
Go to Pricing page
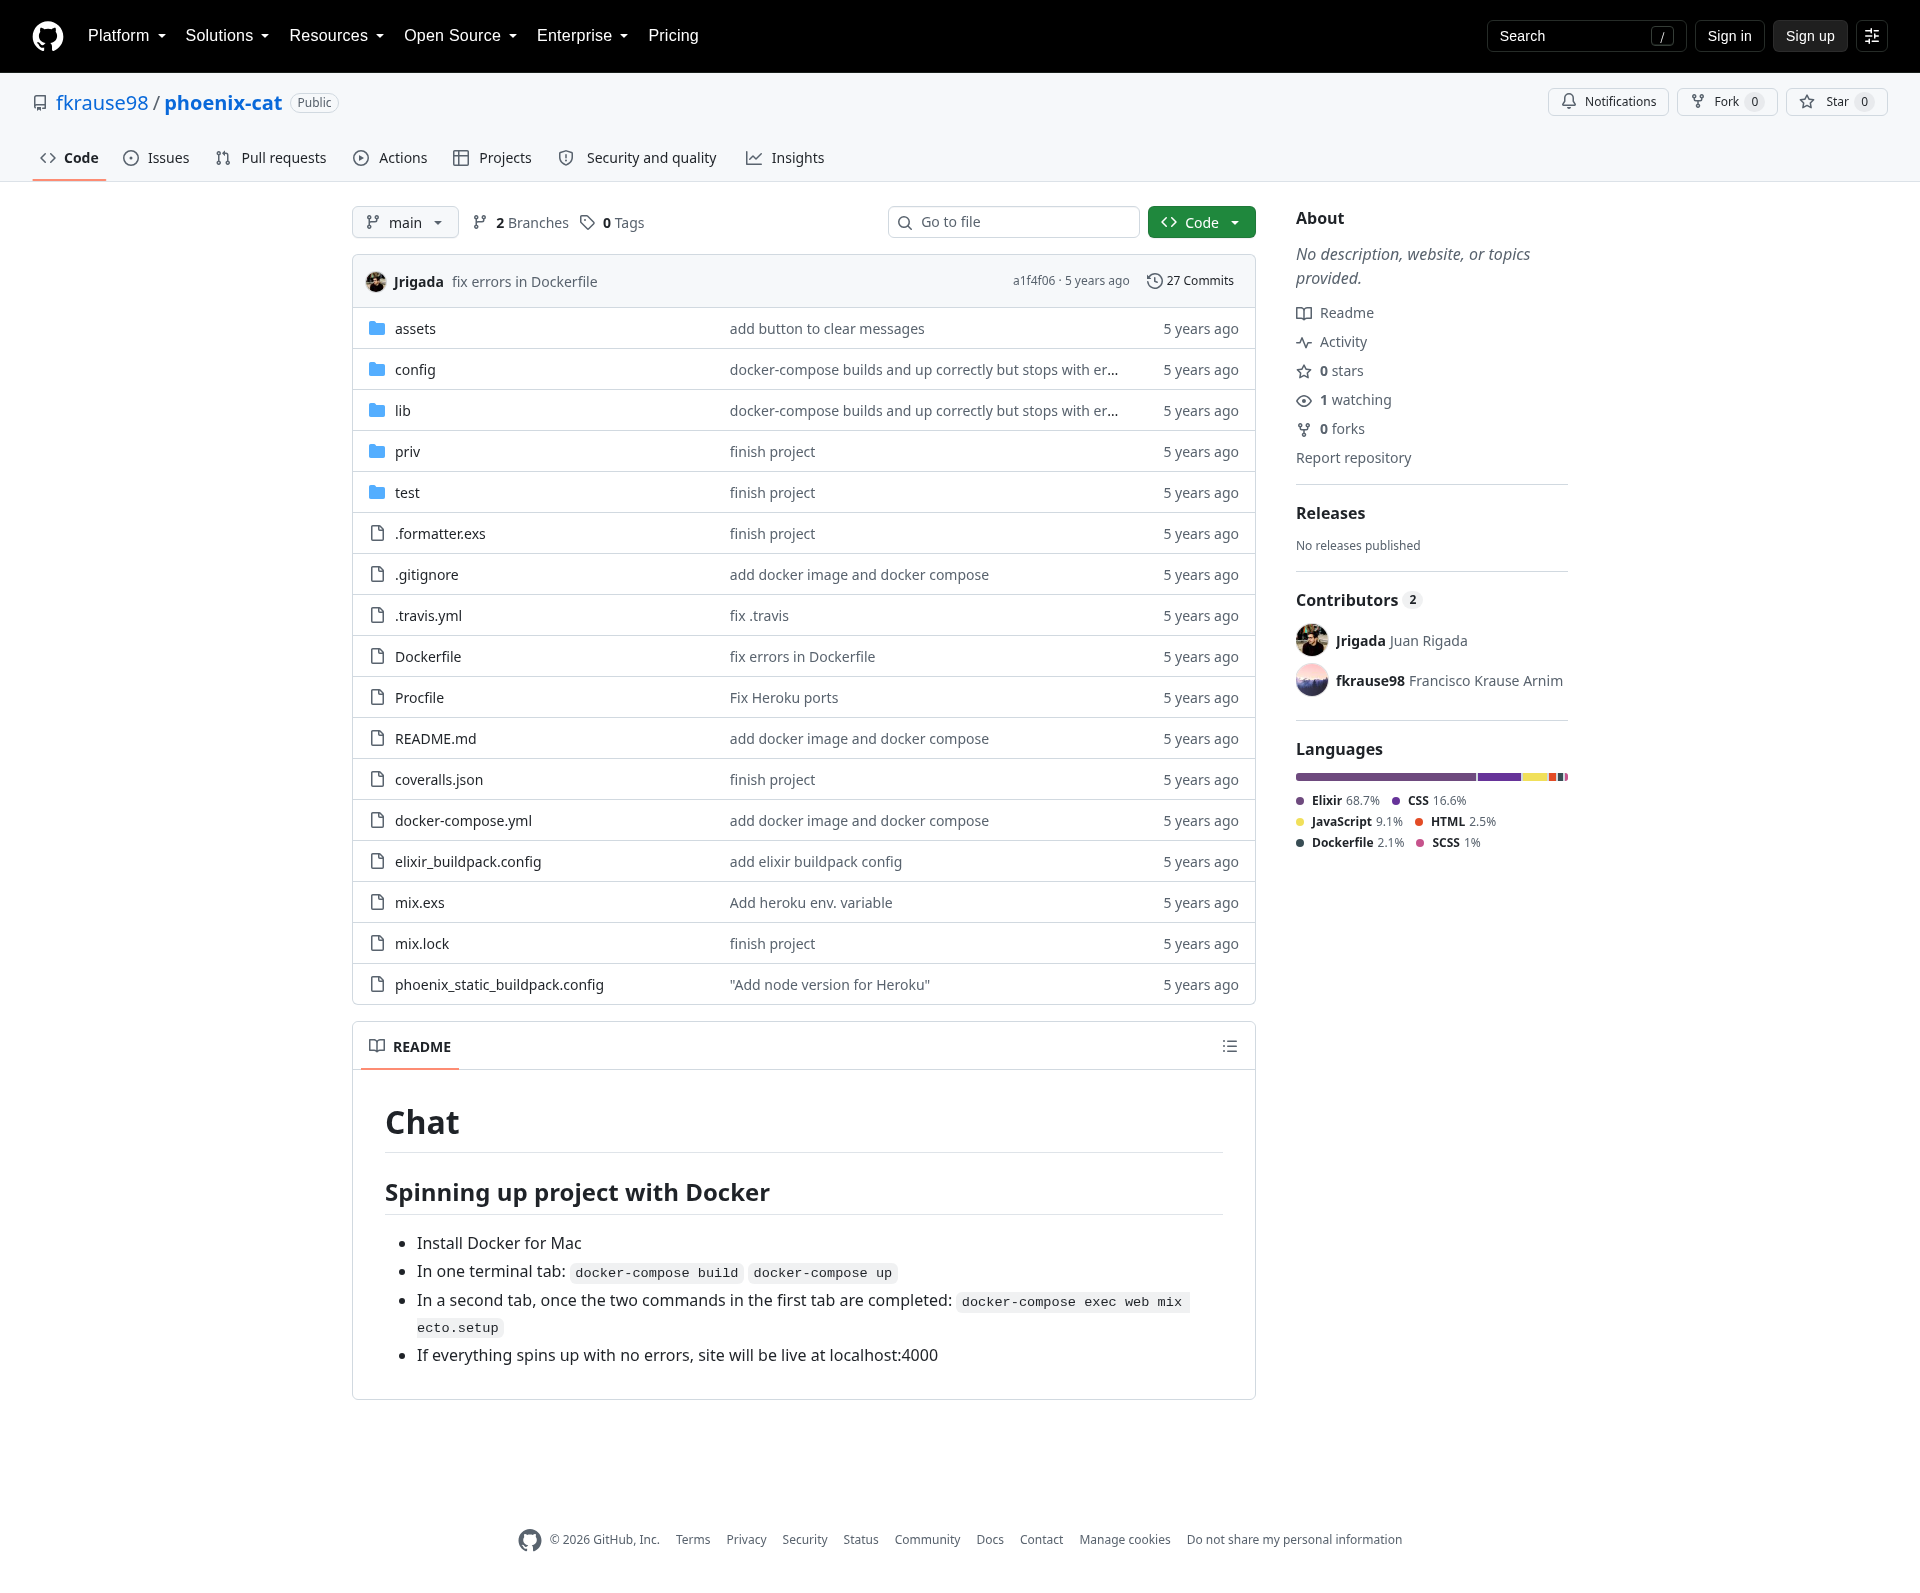point(673,36)
